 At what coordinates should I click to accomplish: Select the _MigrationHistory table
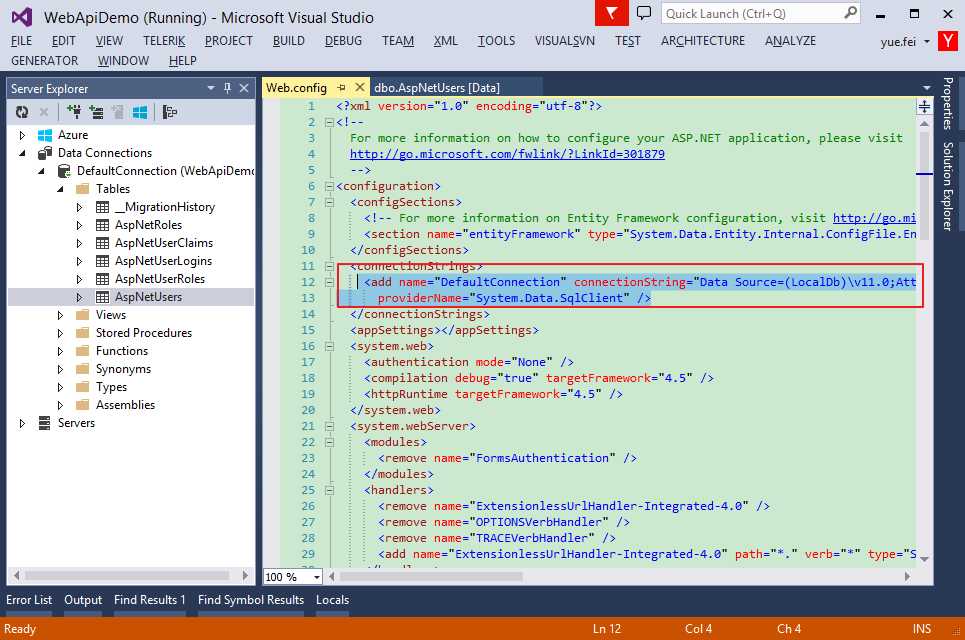coord(165,207)
